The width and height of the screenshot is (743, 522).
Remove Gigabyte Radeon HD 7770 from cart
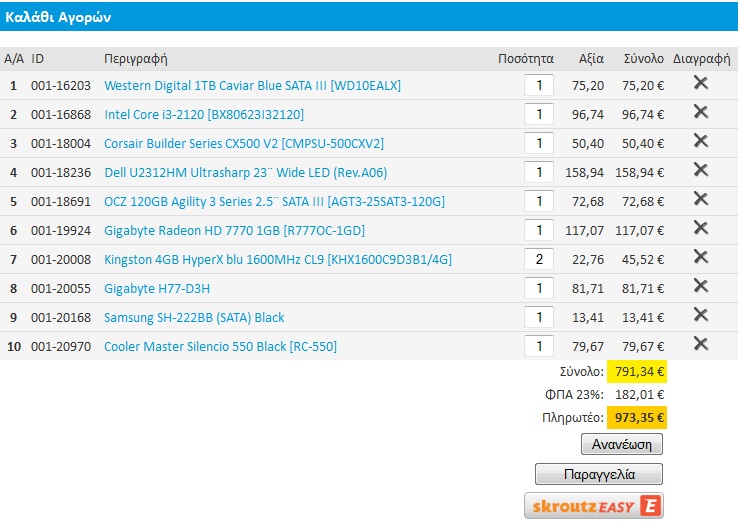pos(700,228)
